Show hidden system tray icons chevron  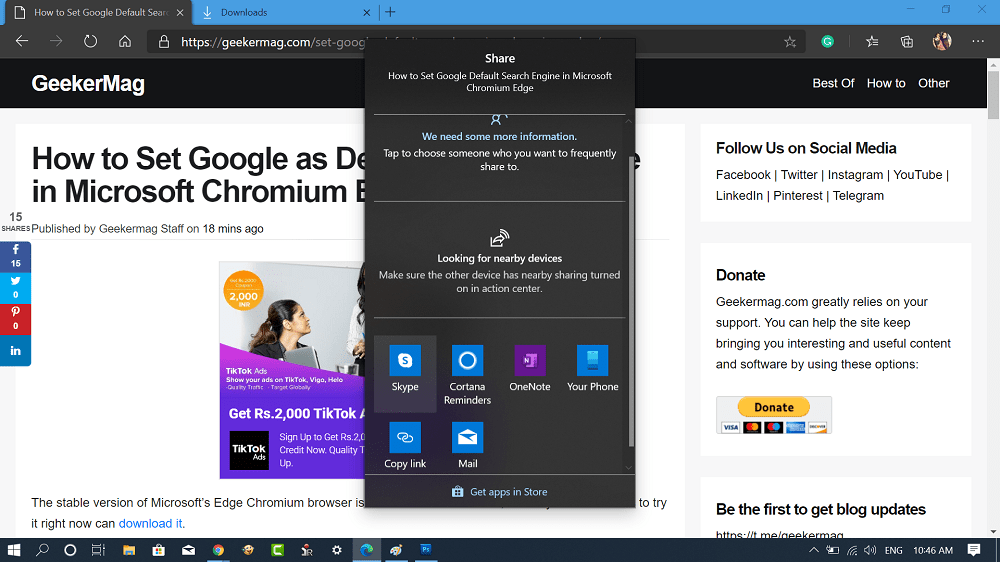pos(814,550)
